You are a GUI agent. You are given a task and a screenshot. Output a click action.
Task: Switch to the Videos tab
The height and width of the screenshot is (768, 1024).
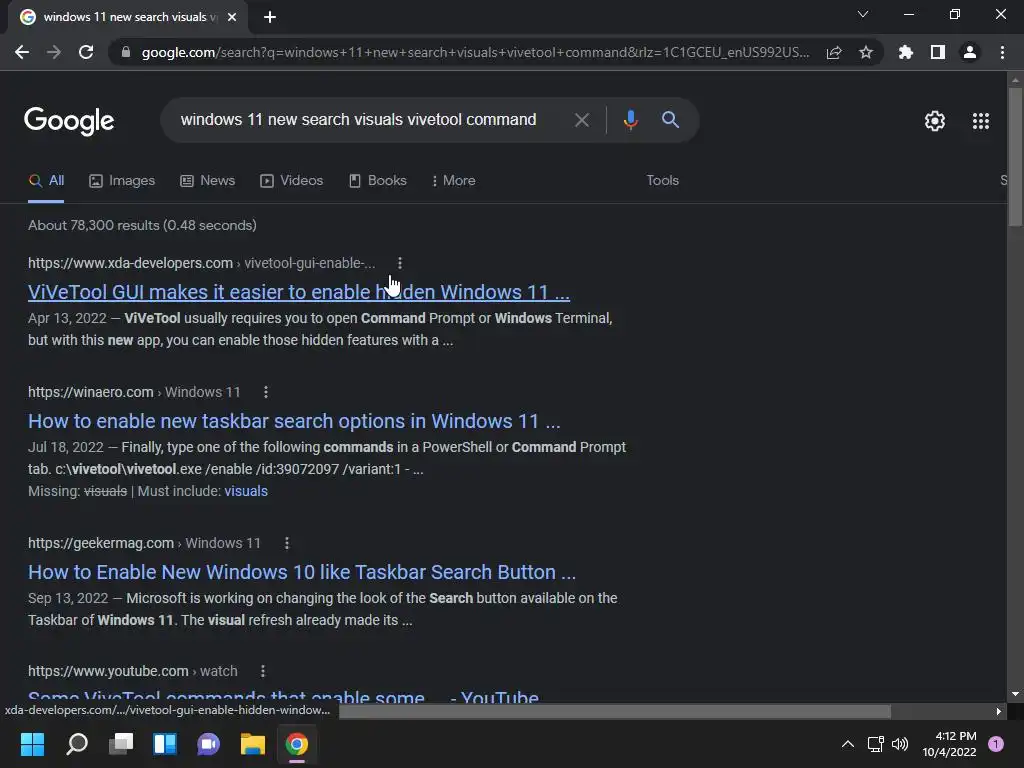291,181
